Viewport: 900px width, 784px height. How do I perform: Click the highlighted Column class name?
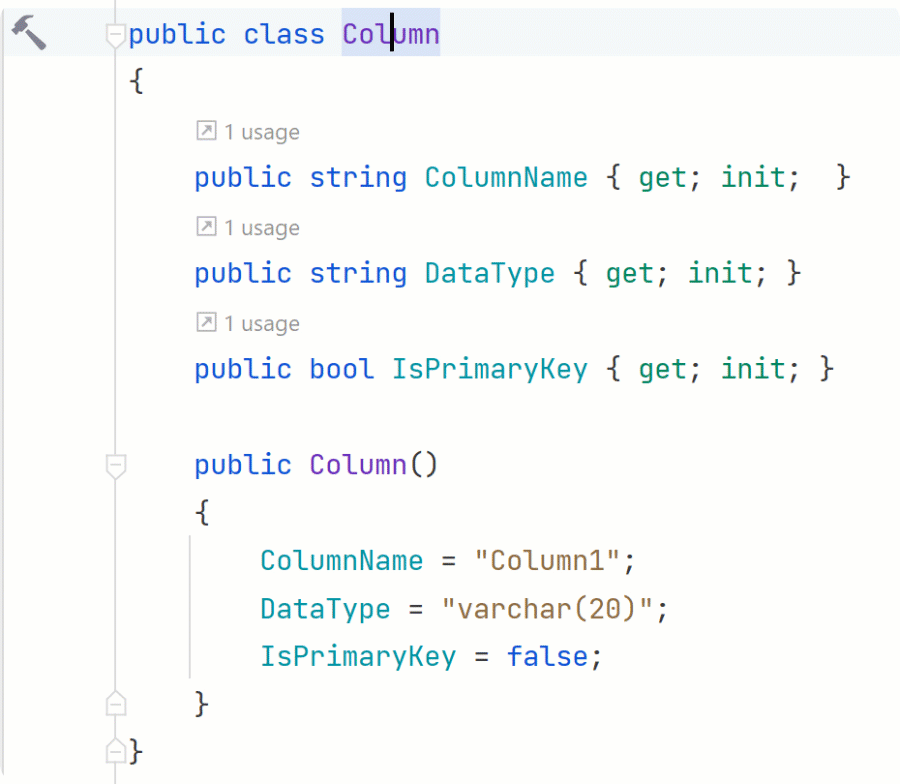coord(391,34)
